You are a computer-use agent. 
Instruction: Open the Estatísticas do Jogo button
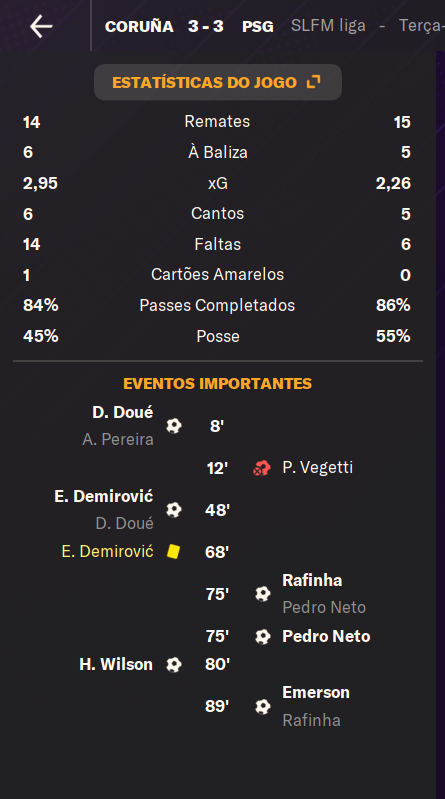pos(218,82)
